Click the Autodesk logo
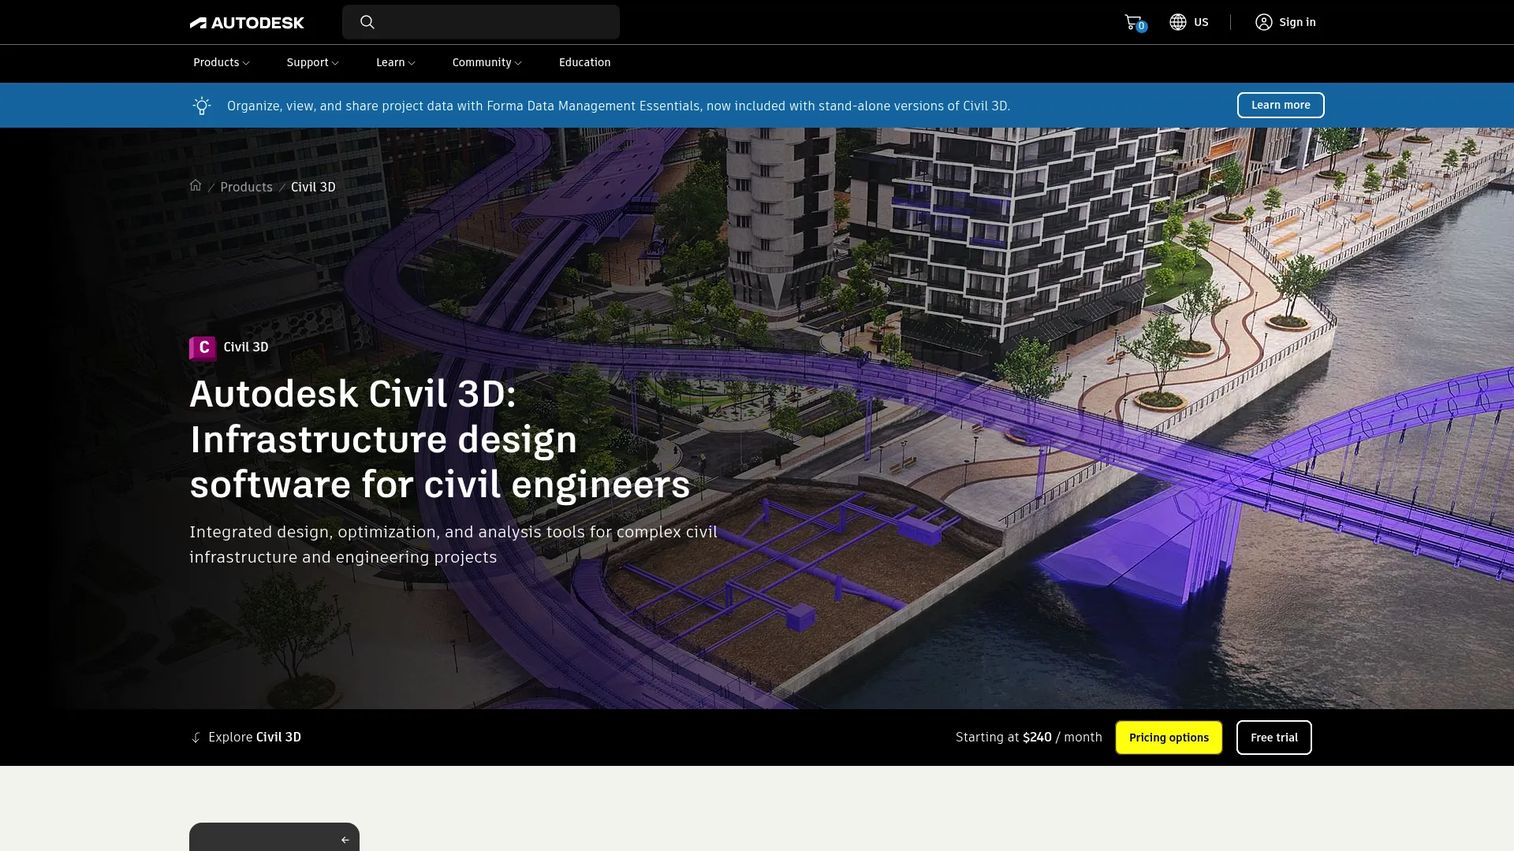Screen dimensions: 1514x851 point(247,22)
